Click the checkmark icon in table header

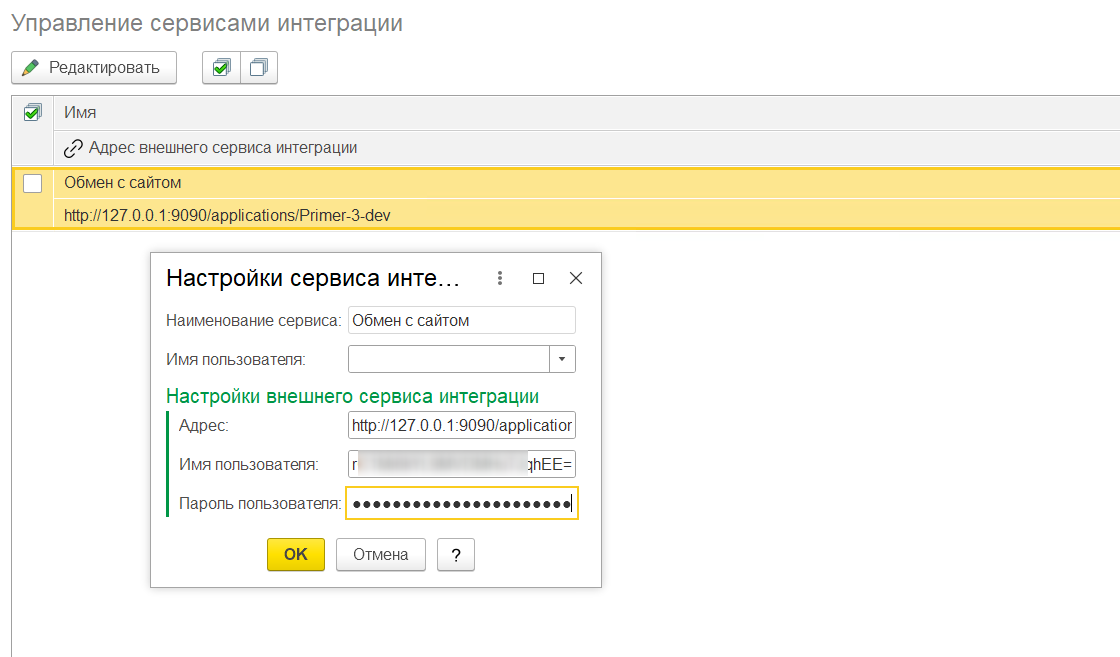tap(32, 113)
